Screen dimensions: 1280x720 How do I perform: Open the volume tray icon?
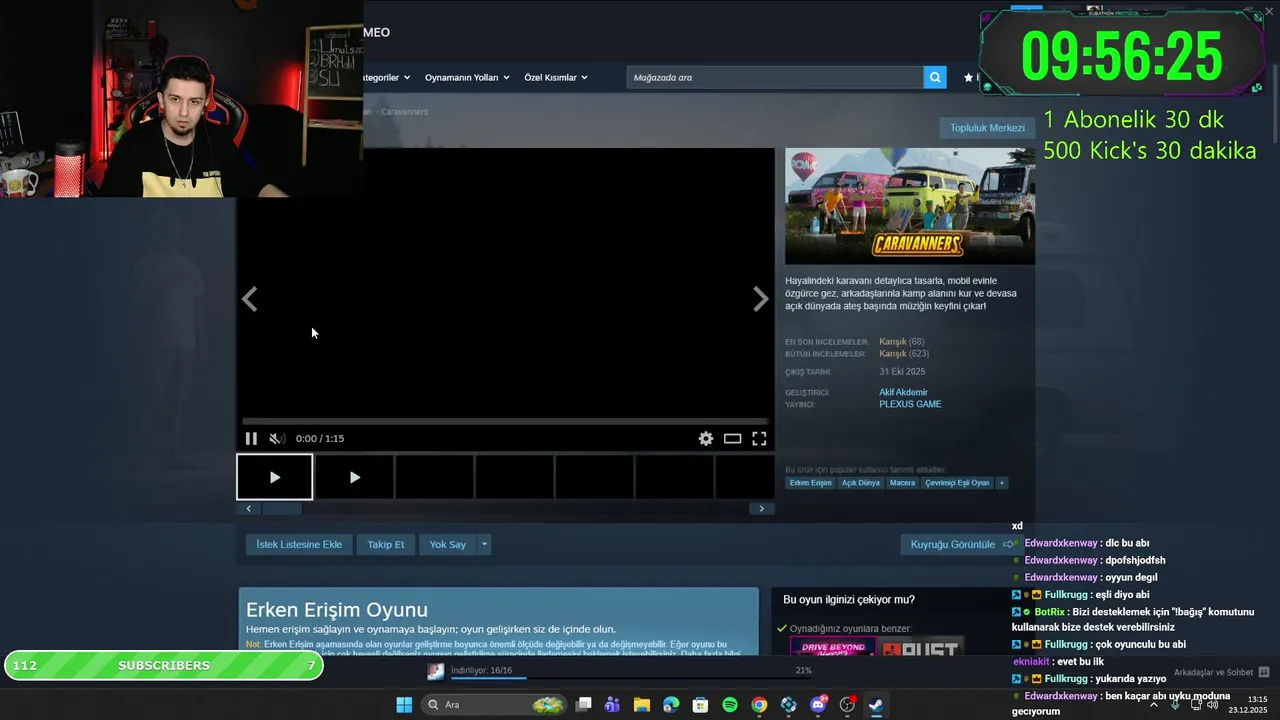pyautogui.click(x=1212, y=705)
